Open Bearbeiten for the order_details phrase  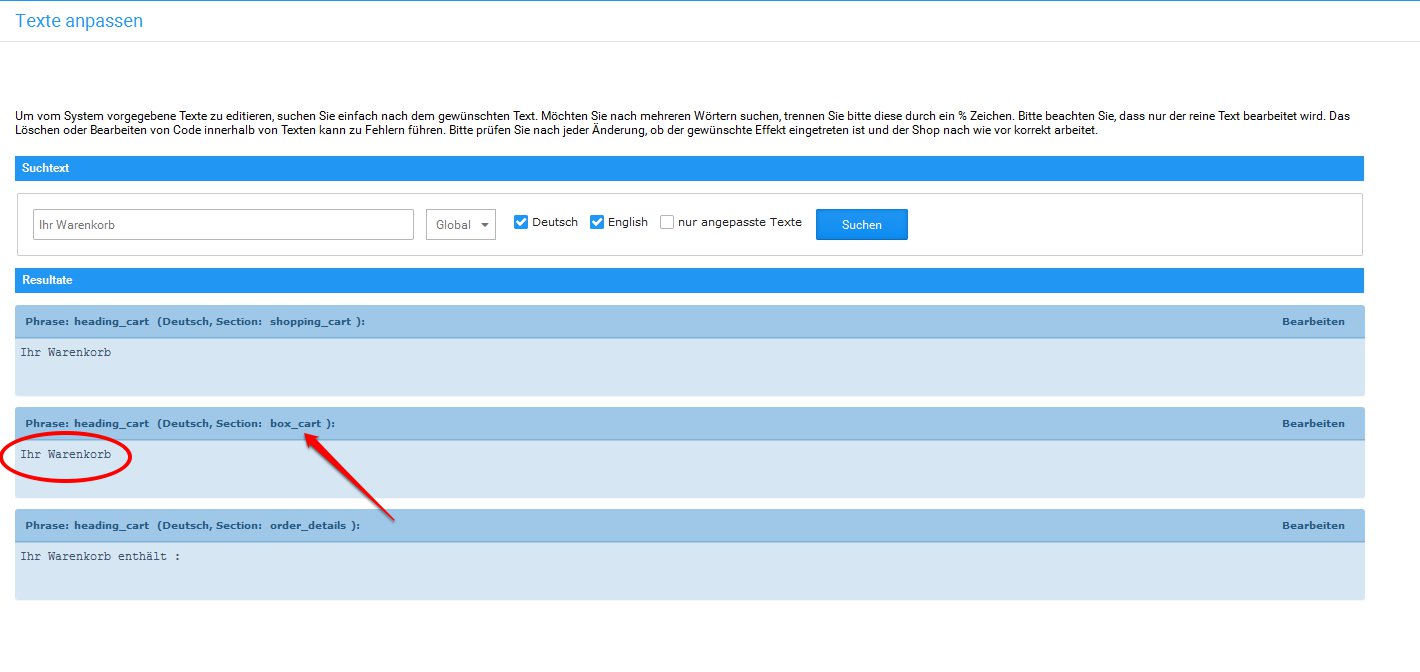pos(1313,526)
